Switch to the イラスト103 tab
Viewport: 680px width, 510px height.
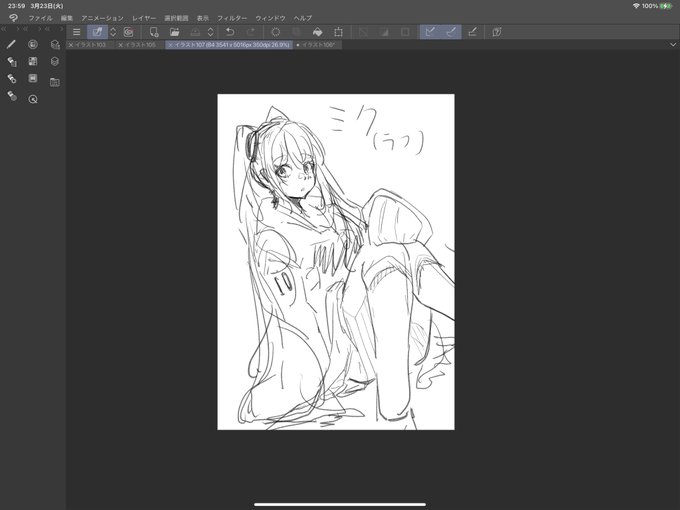(x=90, y=45)
